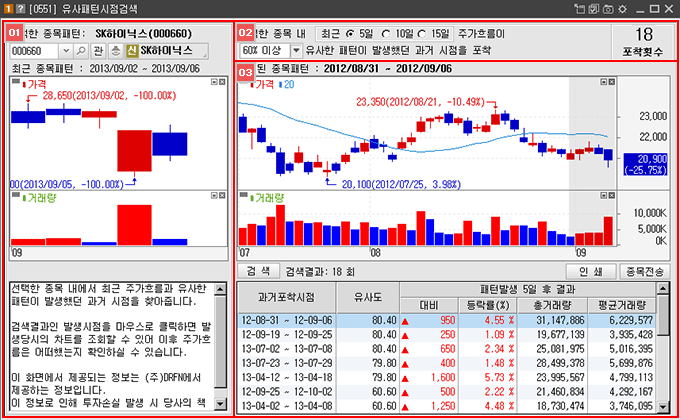Select the 5일 recent period radio

[350, 34]
